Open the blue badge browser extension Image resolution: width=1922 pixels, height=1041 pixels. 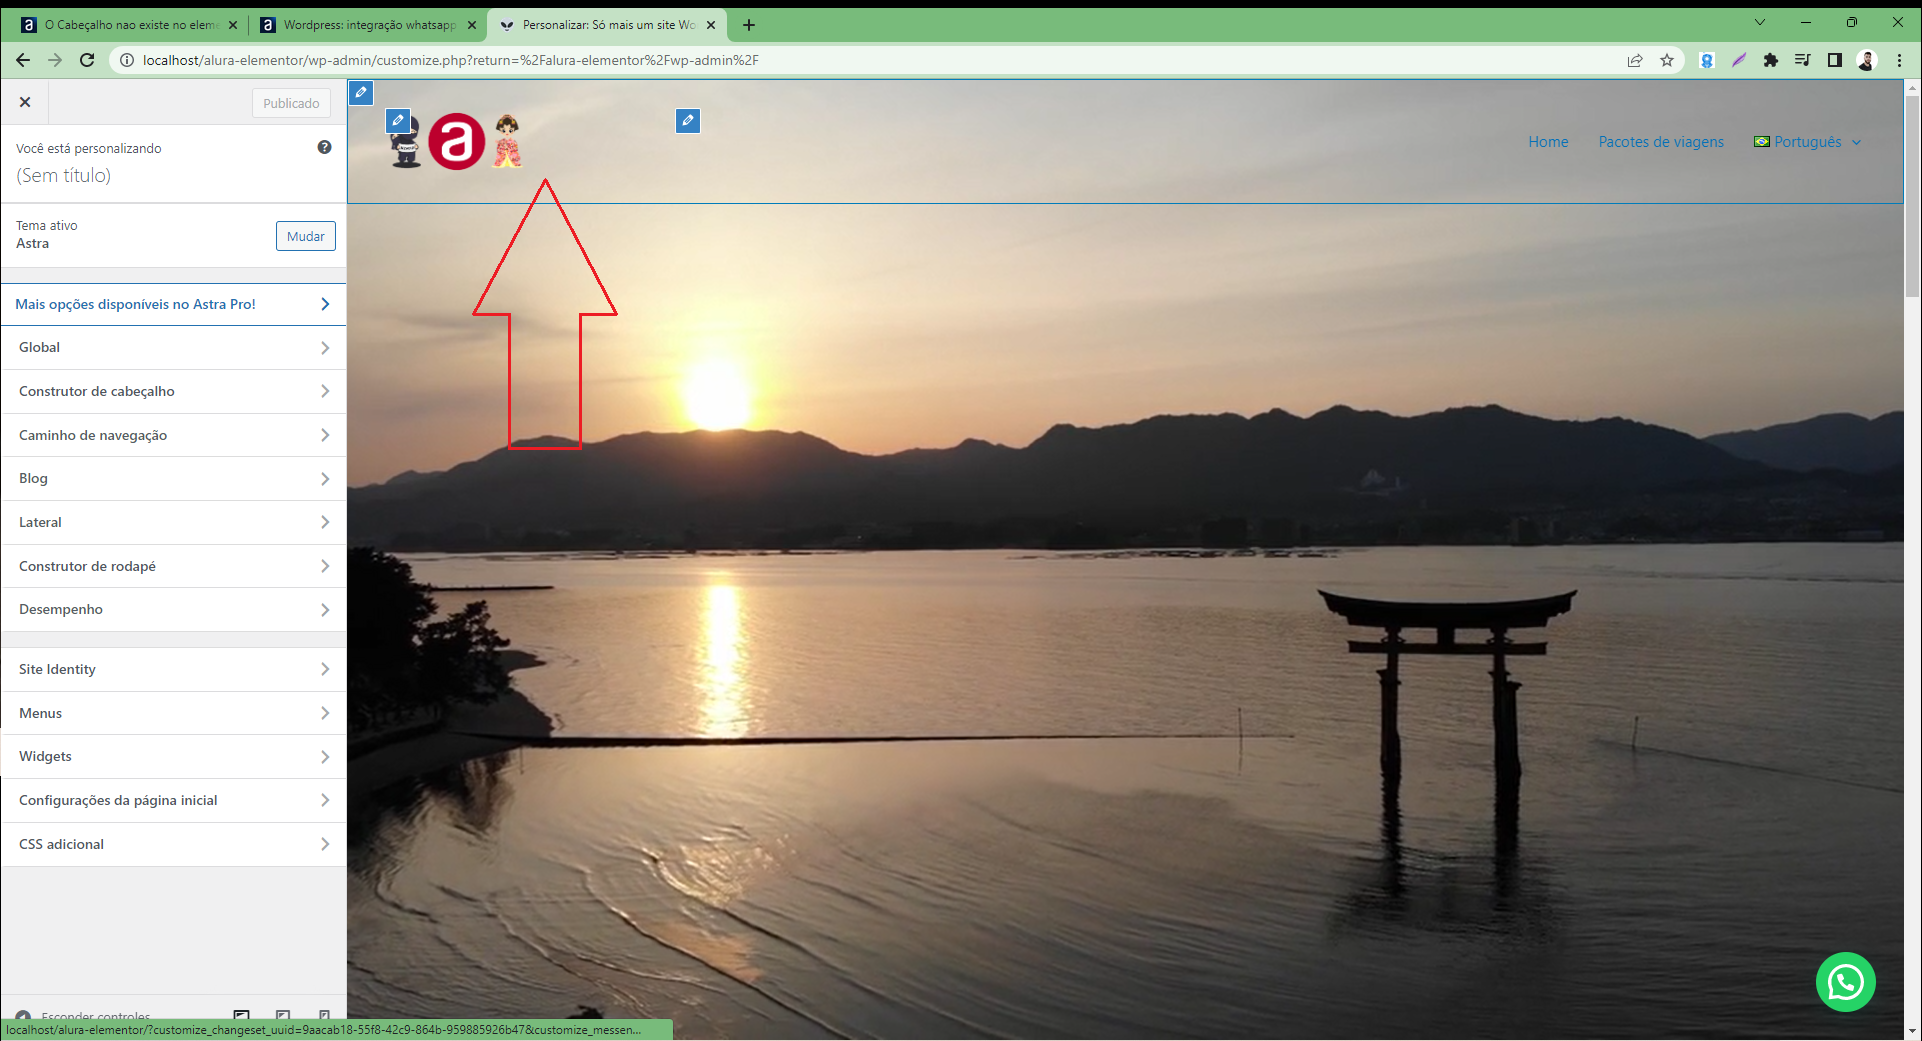pos(1707,60)
